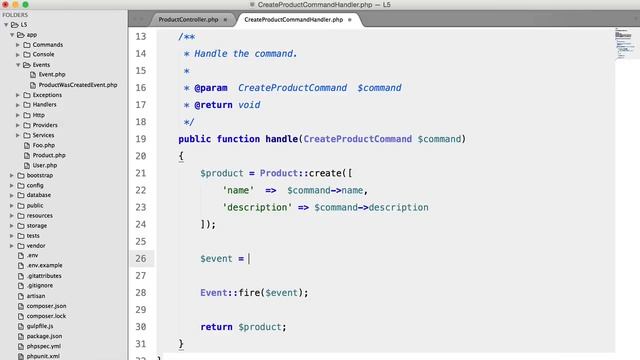Click "@return void" comment on line 17
The height and width of the screenshot is (360, 640).
pos(227,105)
